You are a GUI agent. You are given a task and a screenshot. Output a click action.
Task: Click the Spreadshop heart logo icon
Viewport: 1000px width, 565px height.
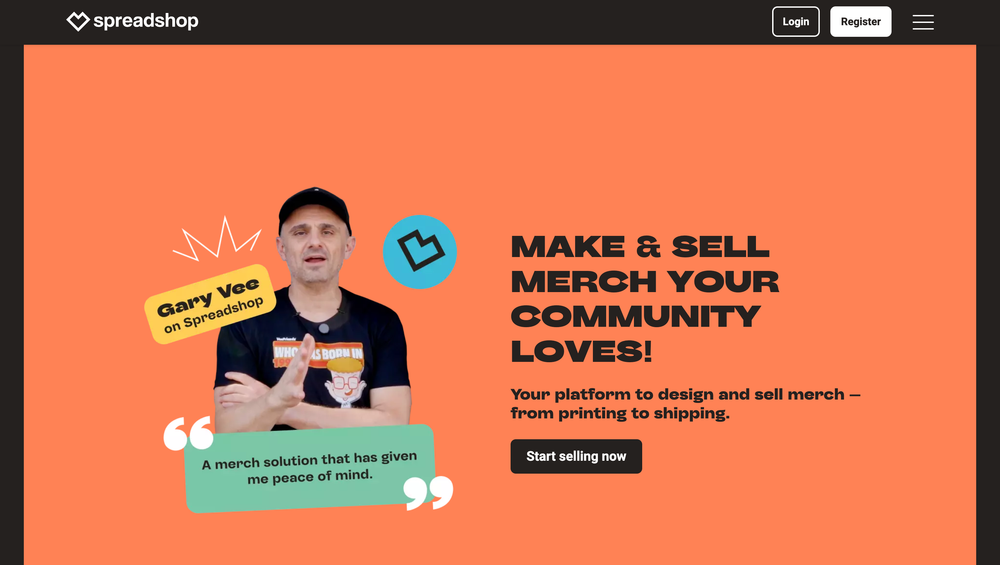point(78,21)
